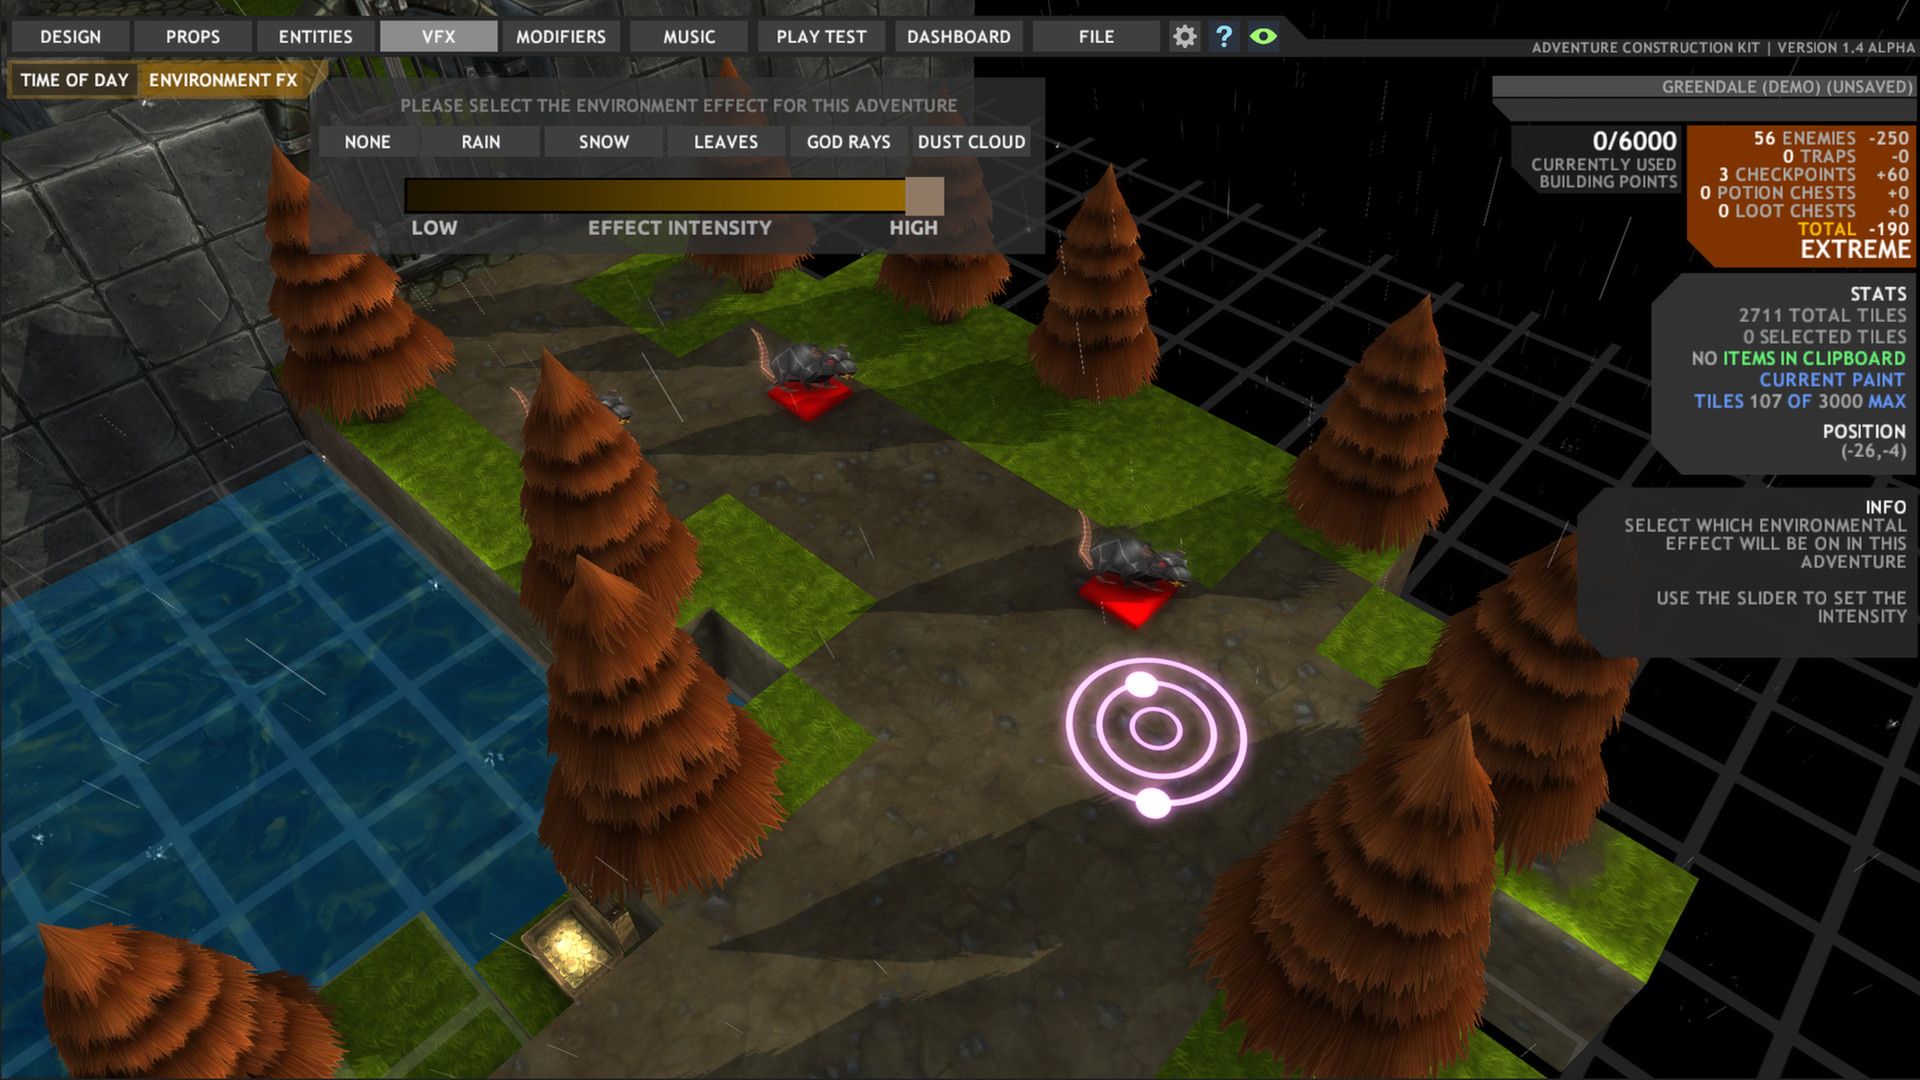The image size is (1920, 1080).
Task: Select the Dust Cloud effect
Action: (971, 142)
